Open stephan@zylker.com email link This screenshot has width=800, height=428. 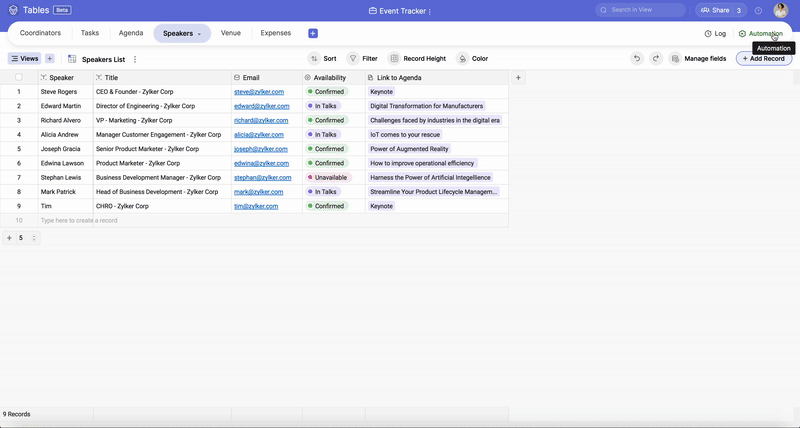point(263,178)
